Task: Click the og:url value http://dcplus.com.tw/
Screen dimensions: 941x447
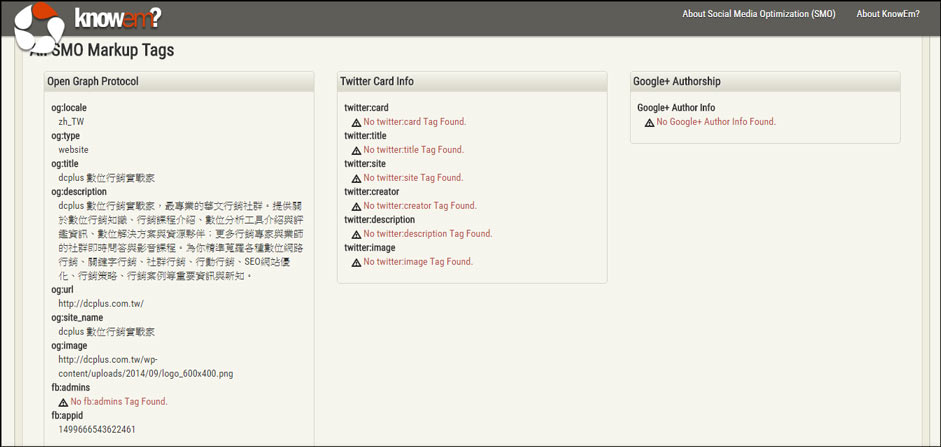Action: (101, 304)
